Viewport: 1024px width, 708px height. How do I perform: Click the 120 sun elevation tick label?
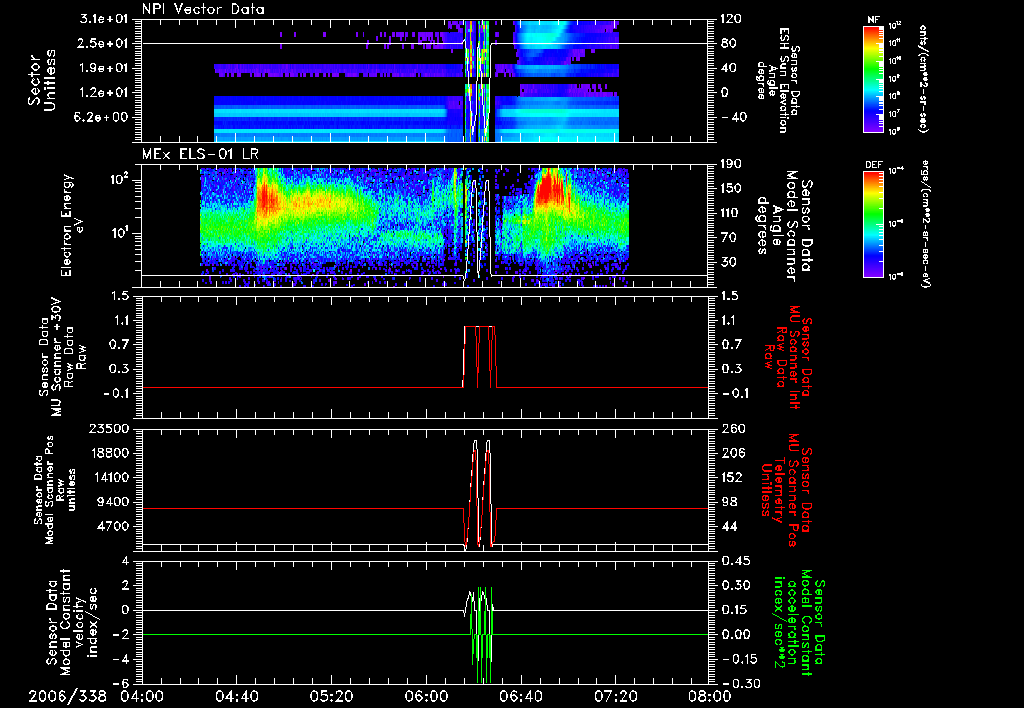731,19
